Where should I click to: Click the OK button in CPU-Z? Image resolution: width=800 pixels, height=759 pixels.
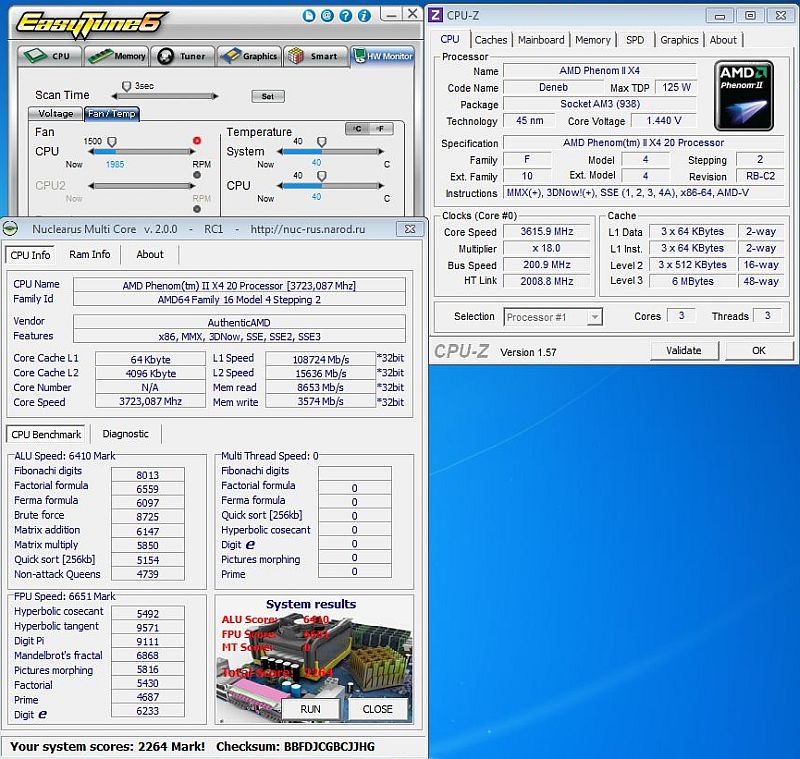point(759,351)
